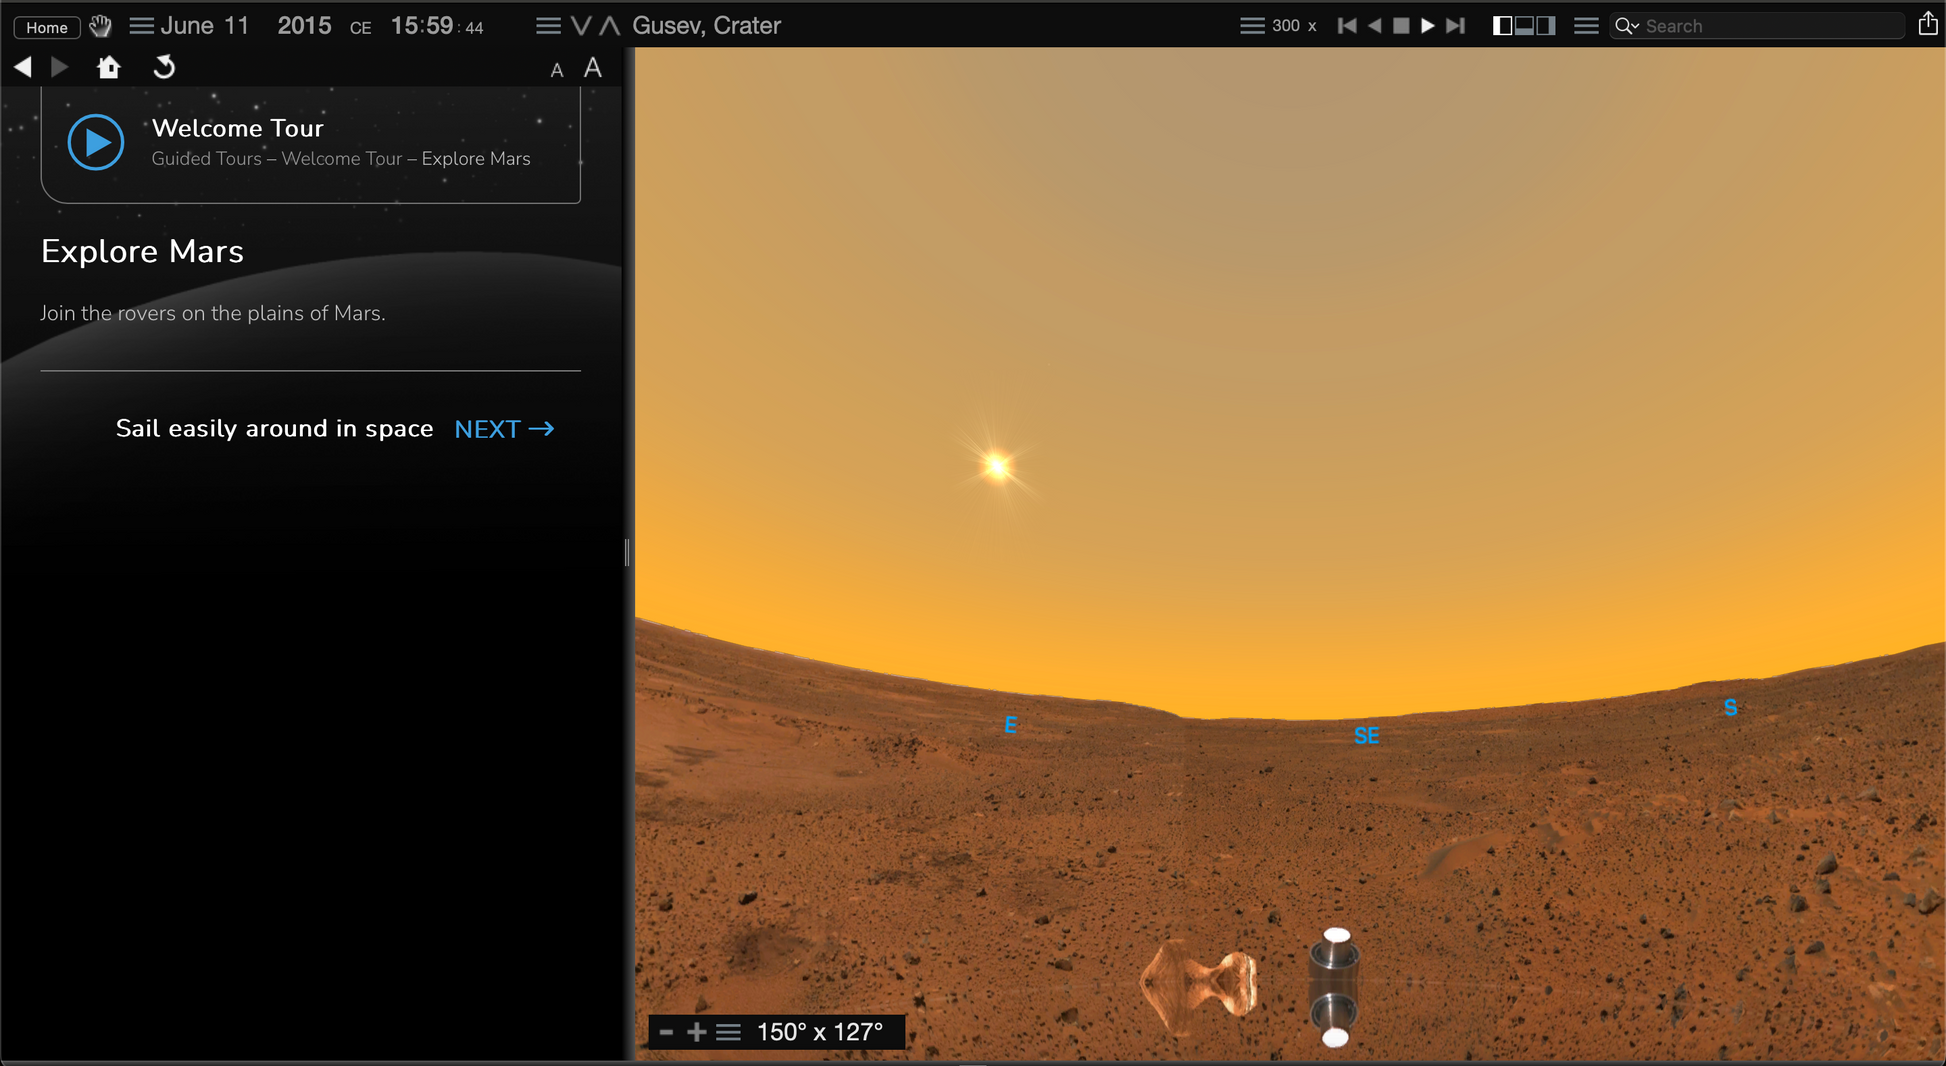Click the Home button
The width and height of the screenshot is (1946, 1066).
click(47, 27)
